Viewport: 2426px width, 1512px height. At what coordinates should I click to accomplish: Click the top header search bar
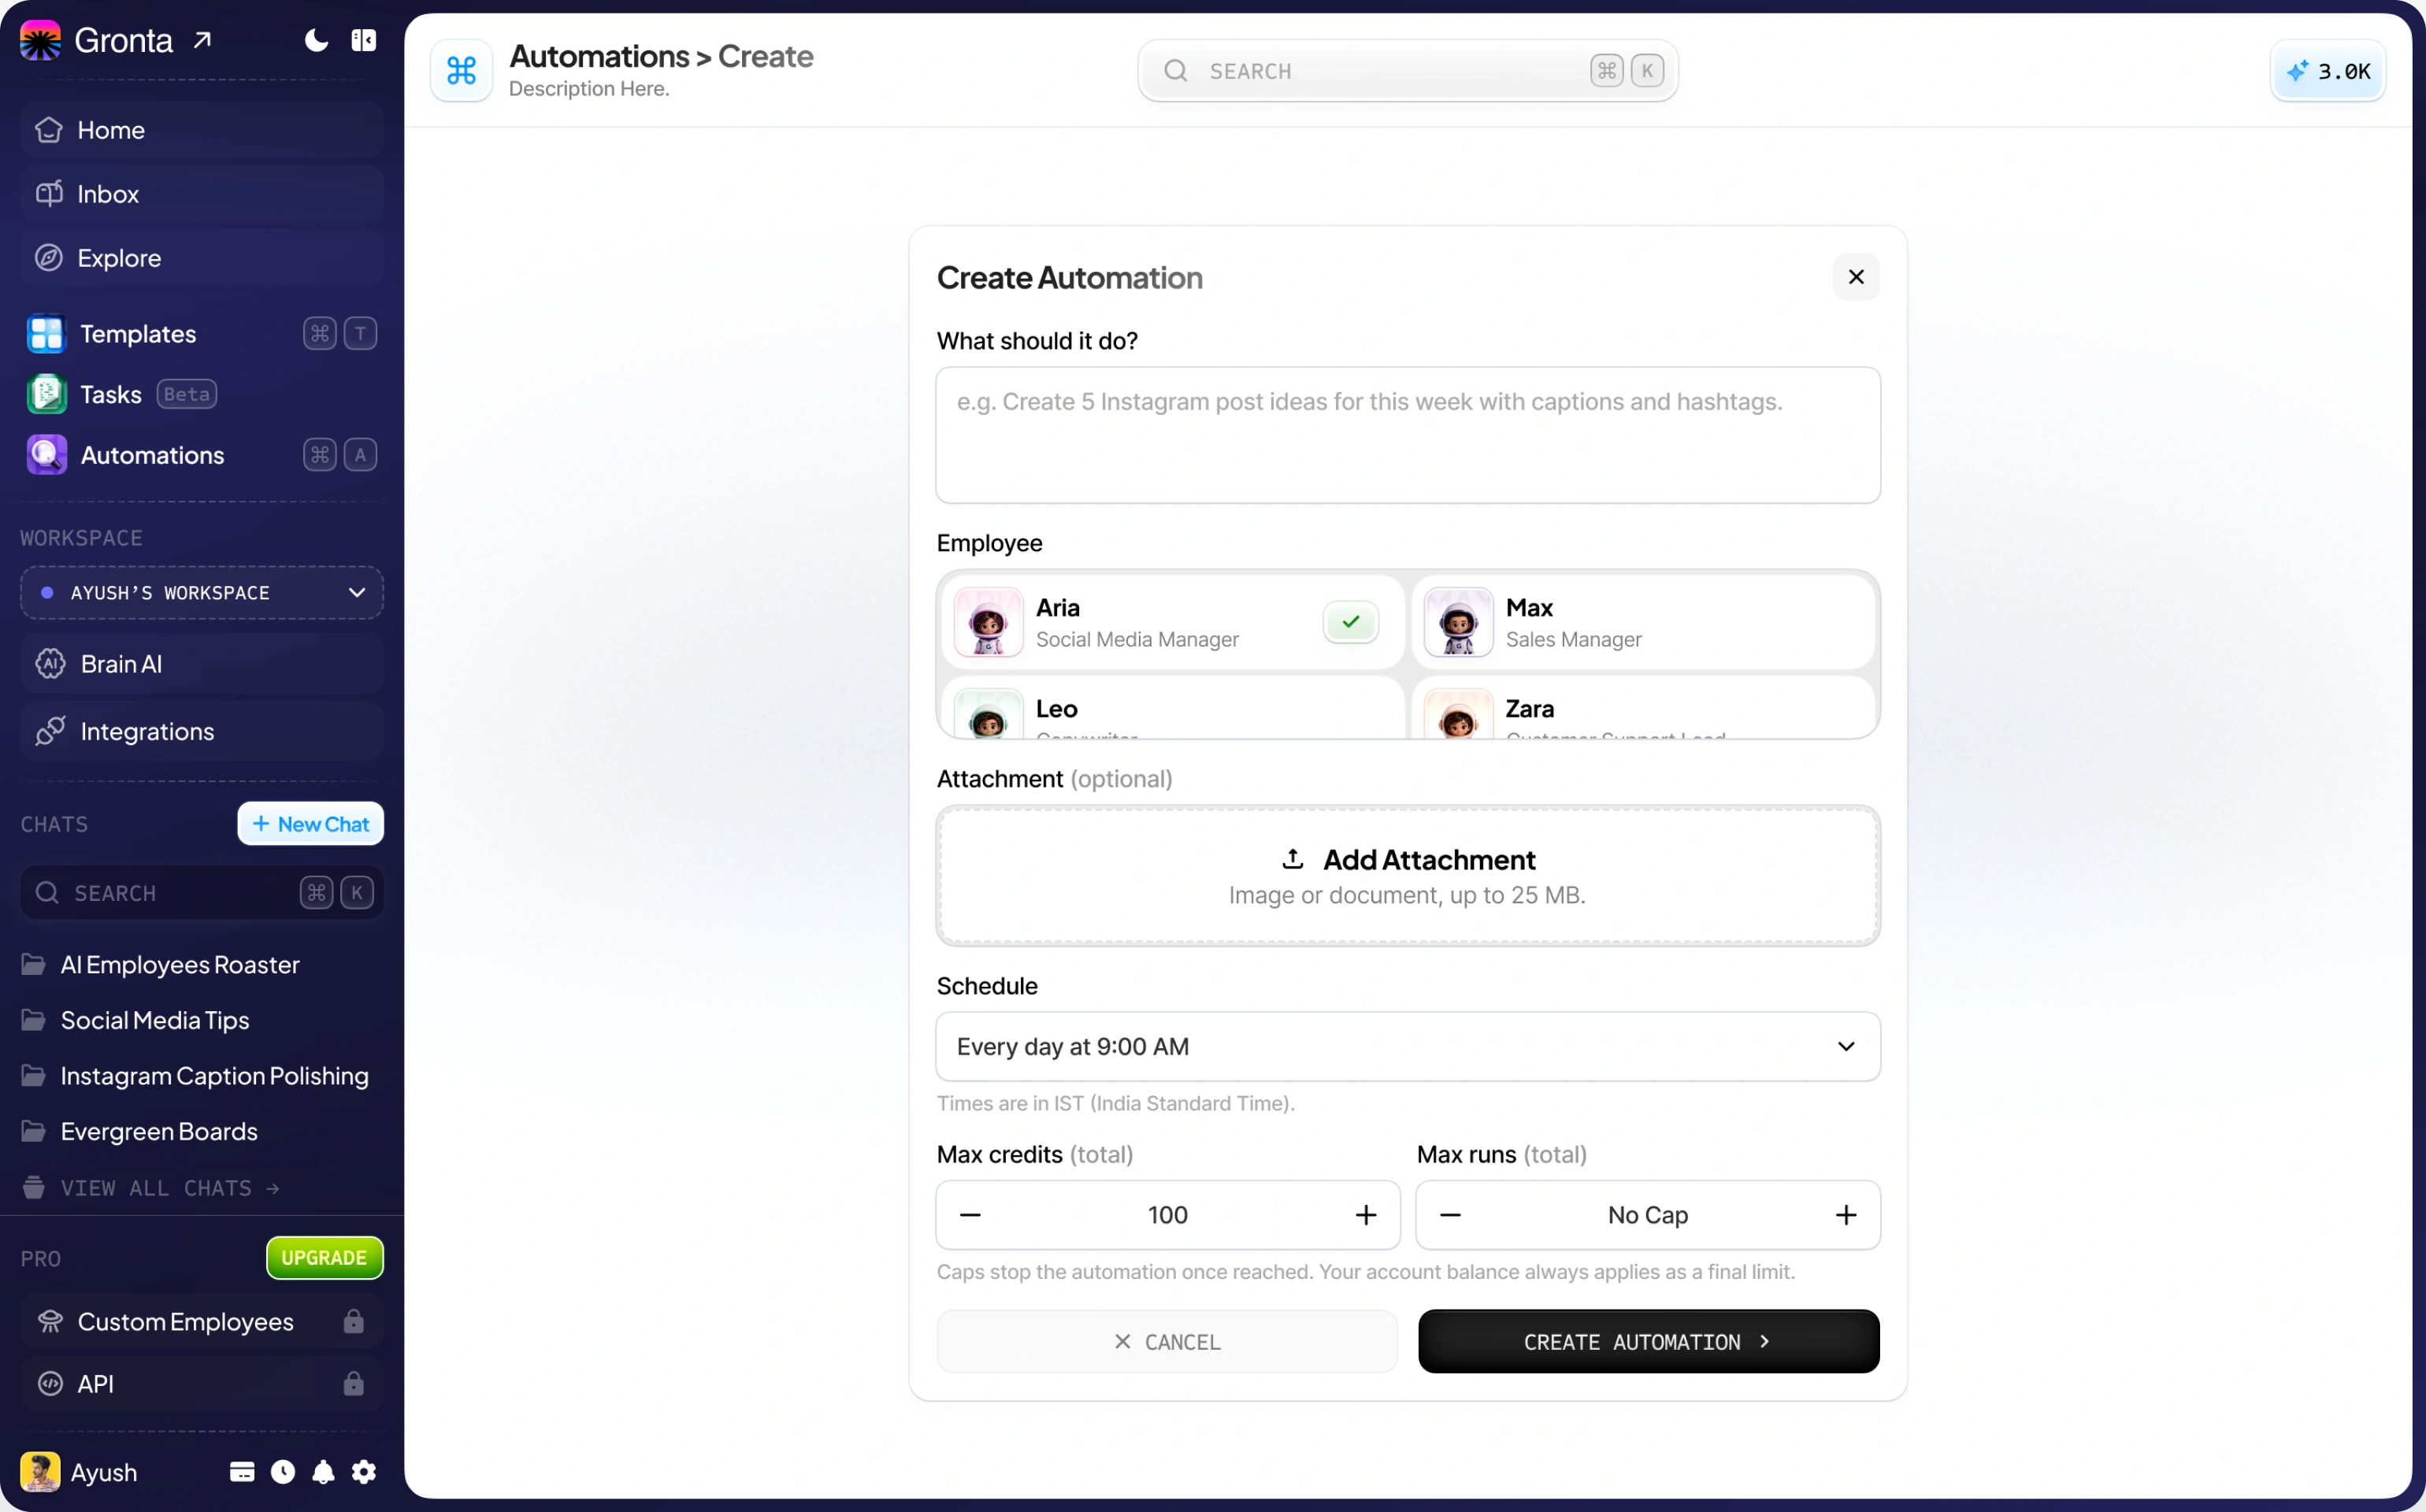(1408, 71)
